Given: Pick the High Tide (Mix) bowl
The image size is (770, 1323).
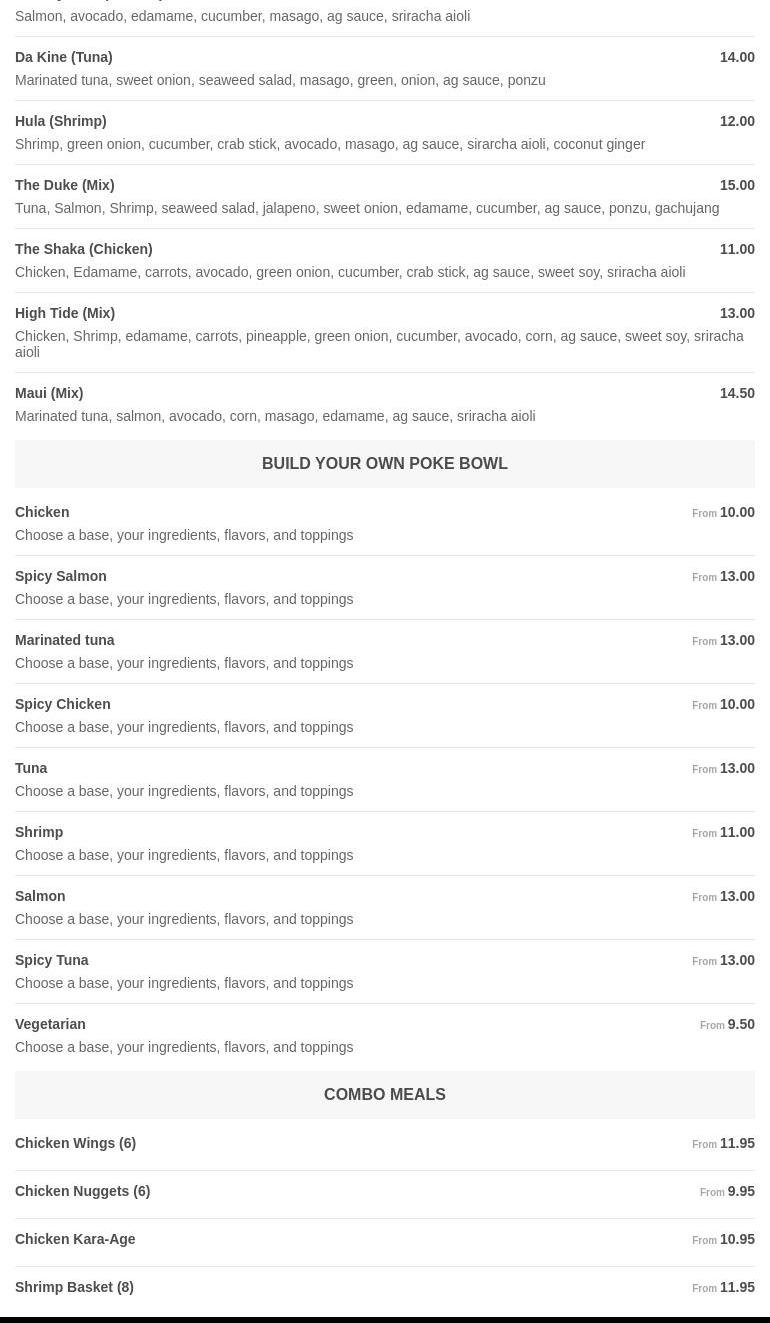Looking at the screenshot, I should (x=65, y=314).
